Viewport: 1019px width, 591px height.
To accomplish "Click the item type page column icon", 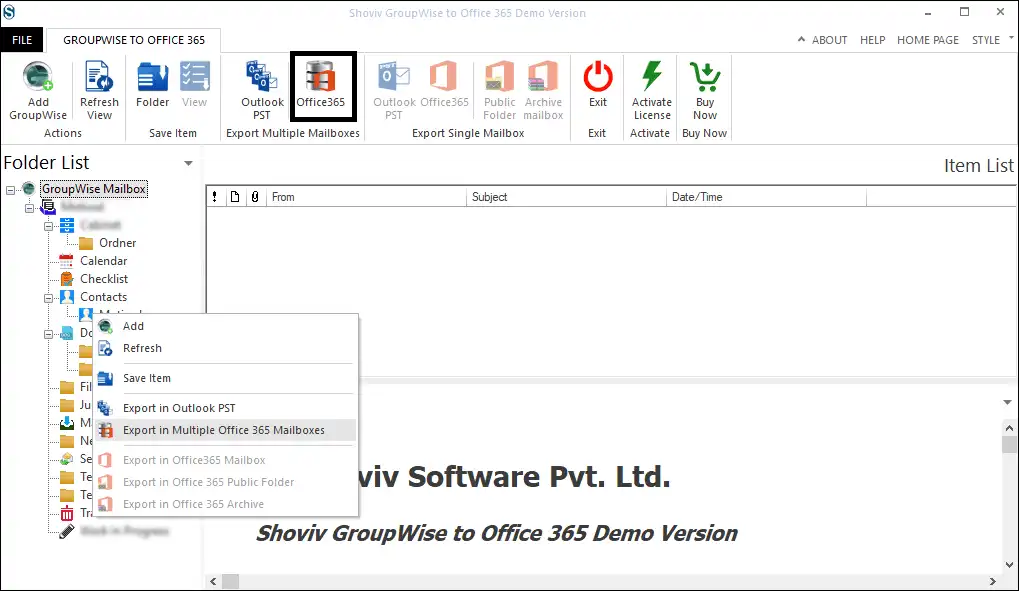I will click(235, 196).
